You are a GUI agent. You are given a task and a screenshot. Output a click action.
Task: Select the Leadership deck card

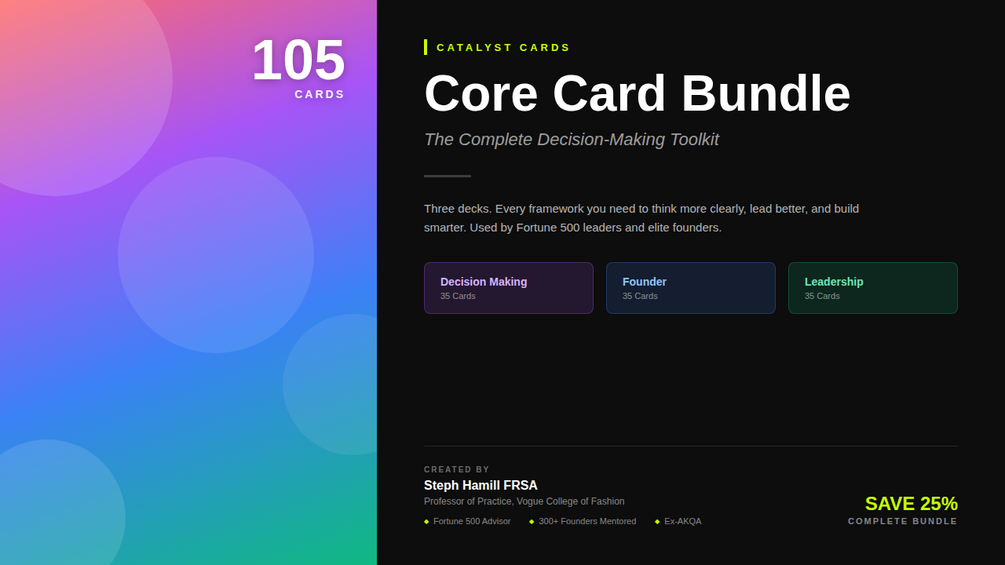(872, 288)
